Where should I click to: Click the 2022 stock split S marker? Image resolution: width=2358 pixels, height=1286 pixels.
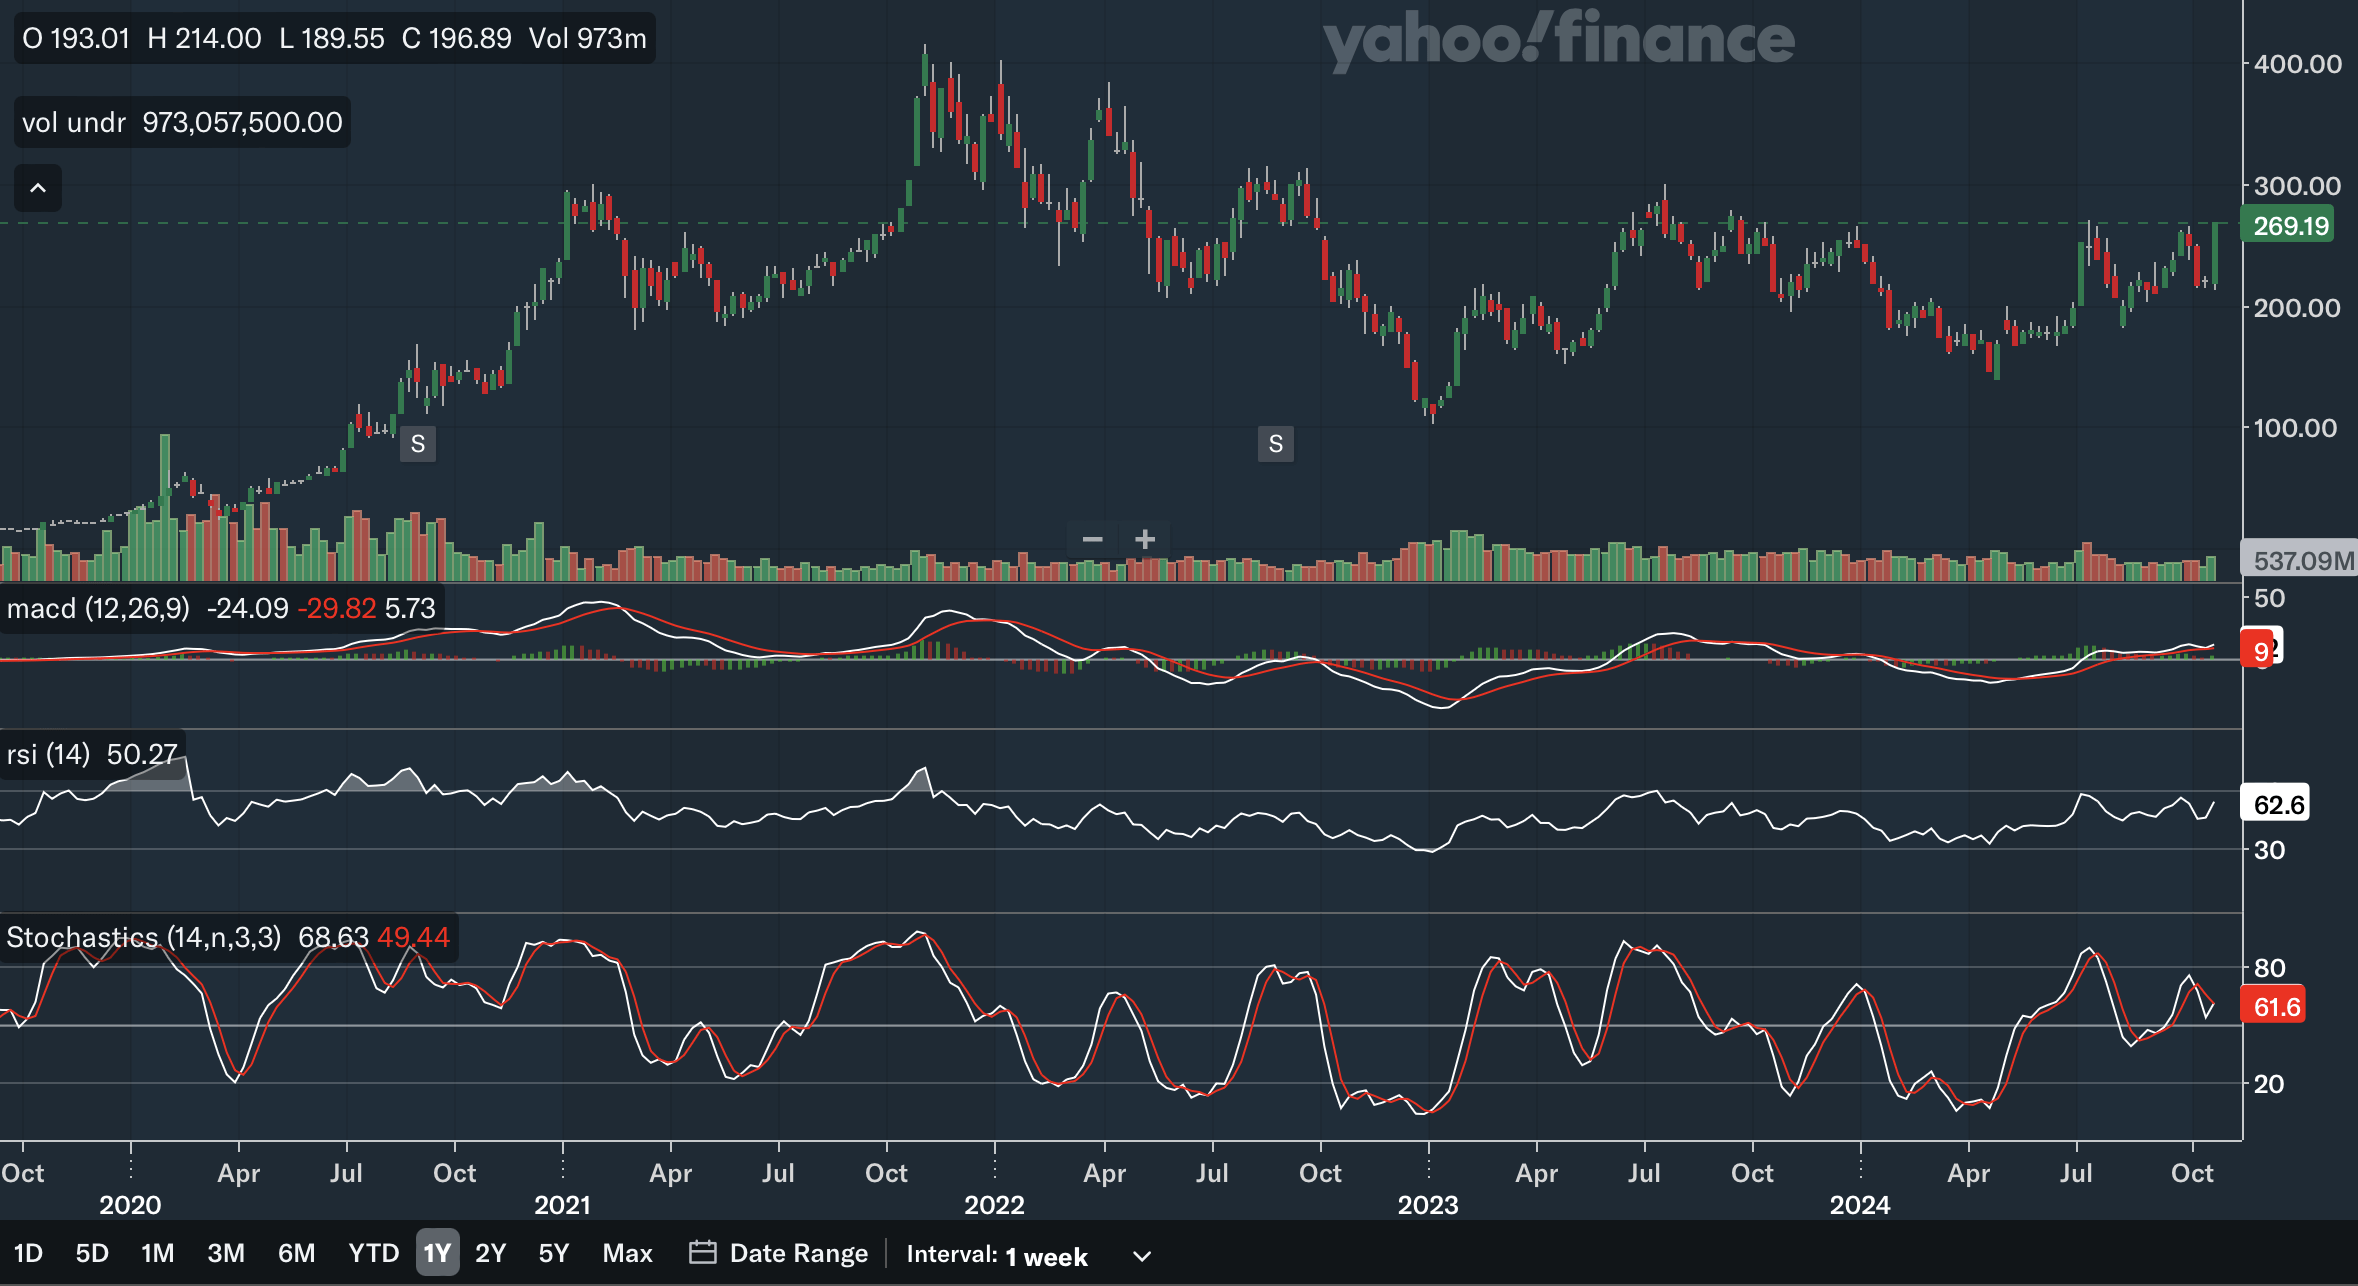(1275, 444)
